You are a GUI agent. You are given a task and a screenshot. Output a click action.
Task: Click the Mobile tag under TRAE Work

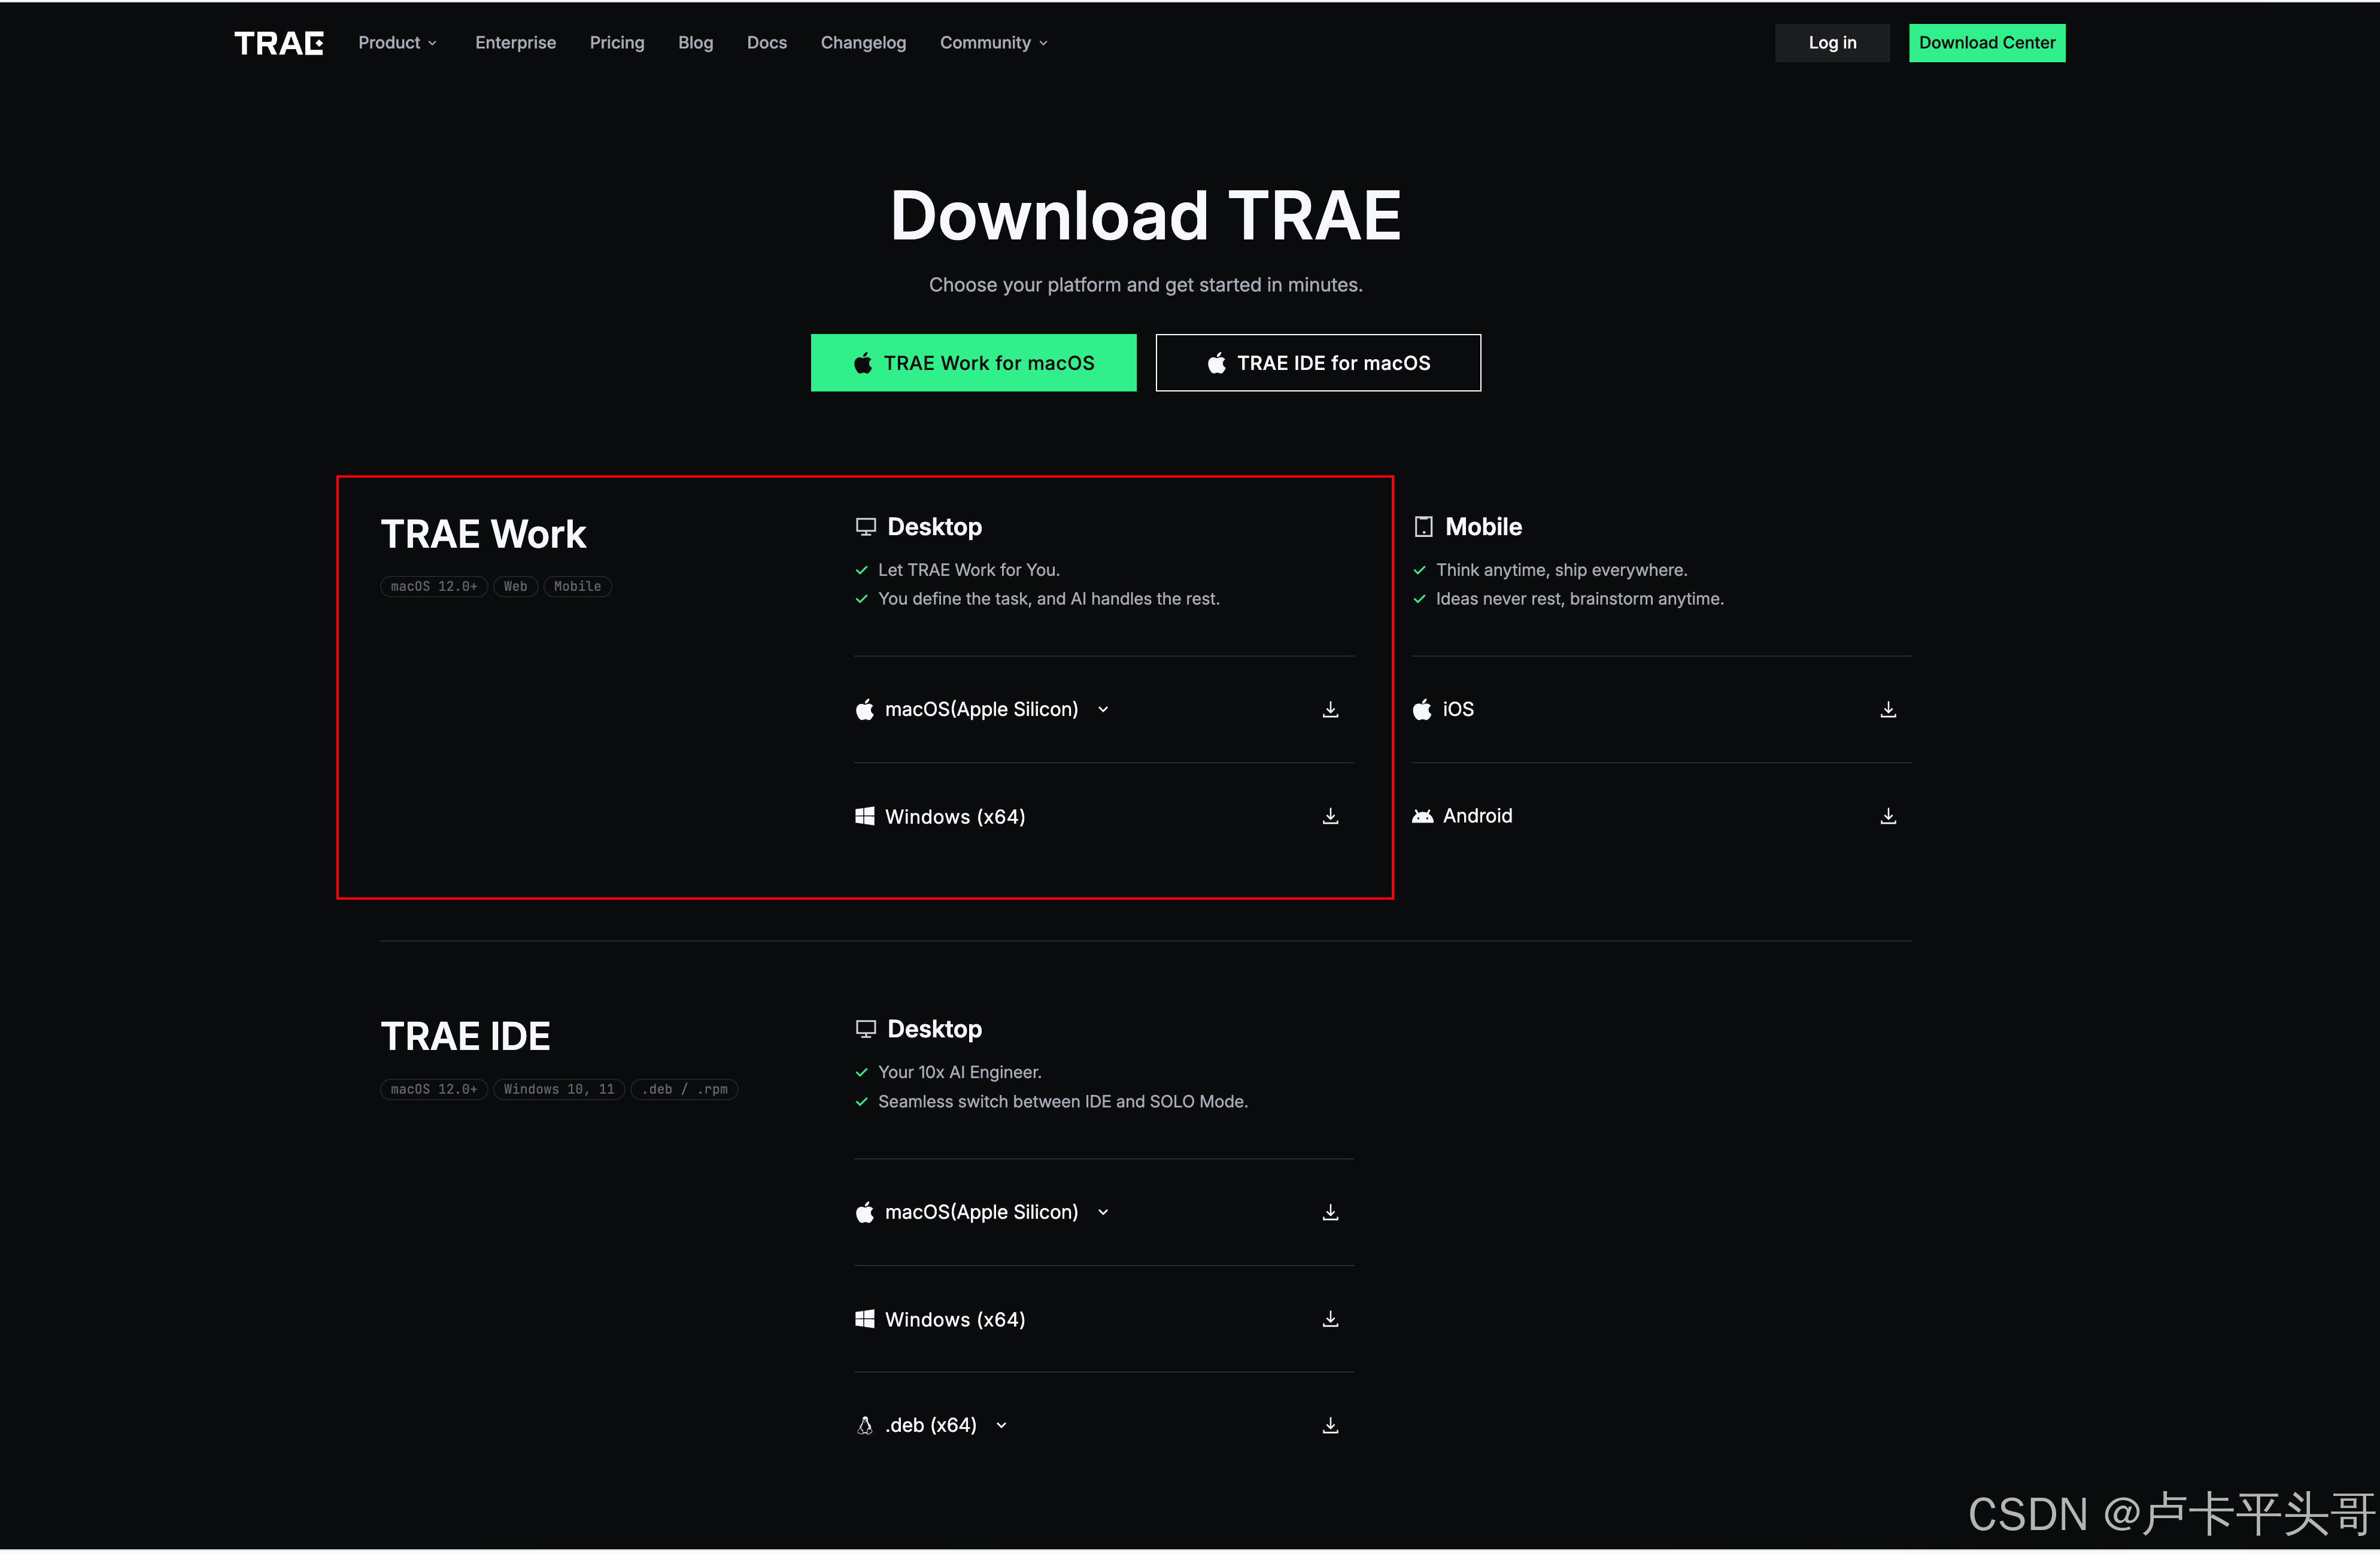[x=577, y=586]
